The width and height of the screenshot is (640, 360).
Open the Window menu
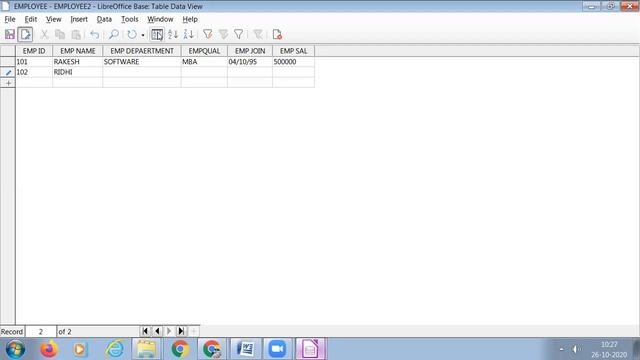(x=160, y=19)
